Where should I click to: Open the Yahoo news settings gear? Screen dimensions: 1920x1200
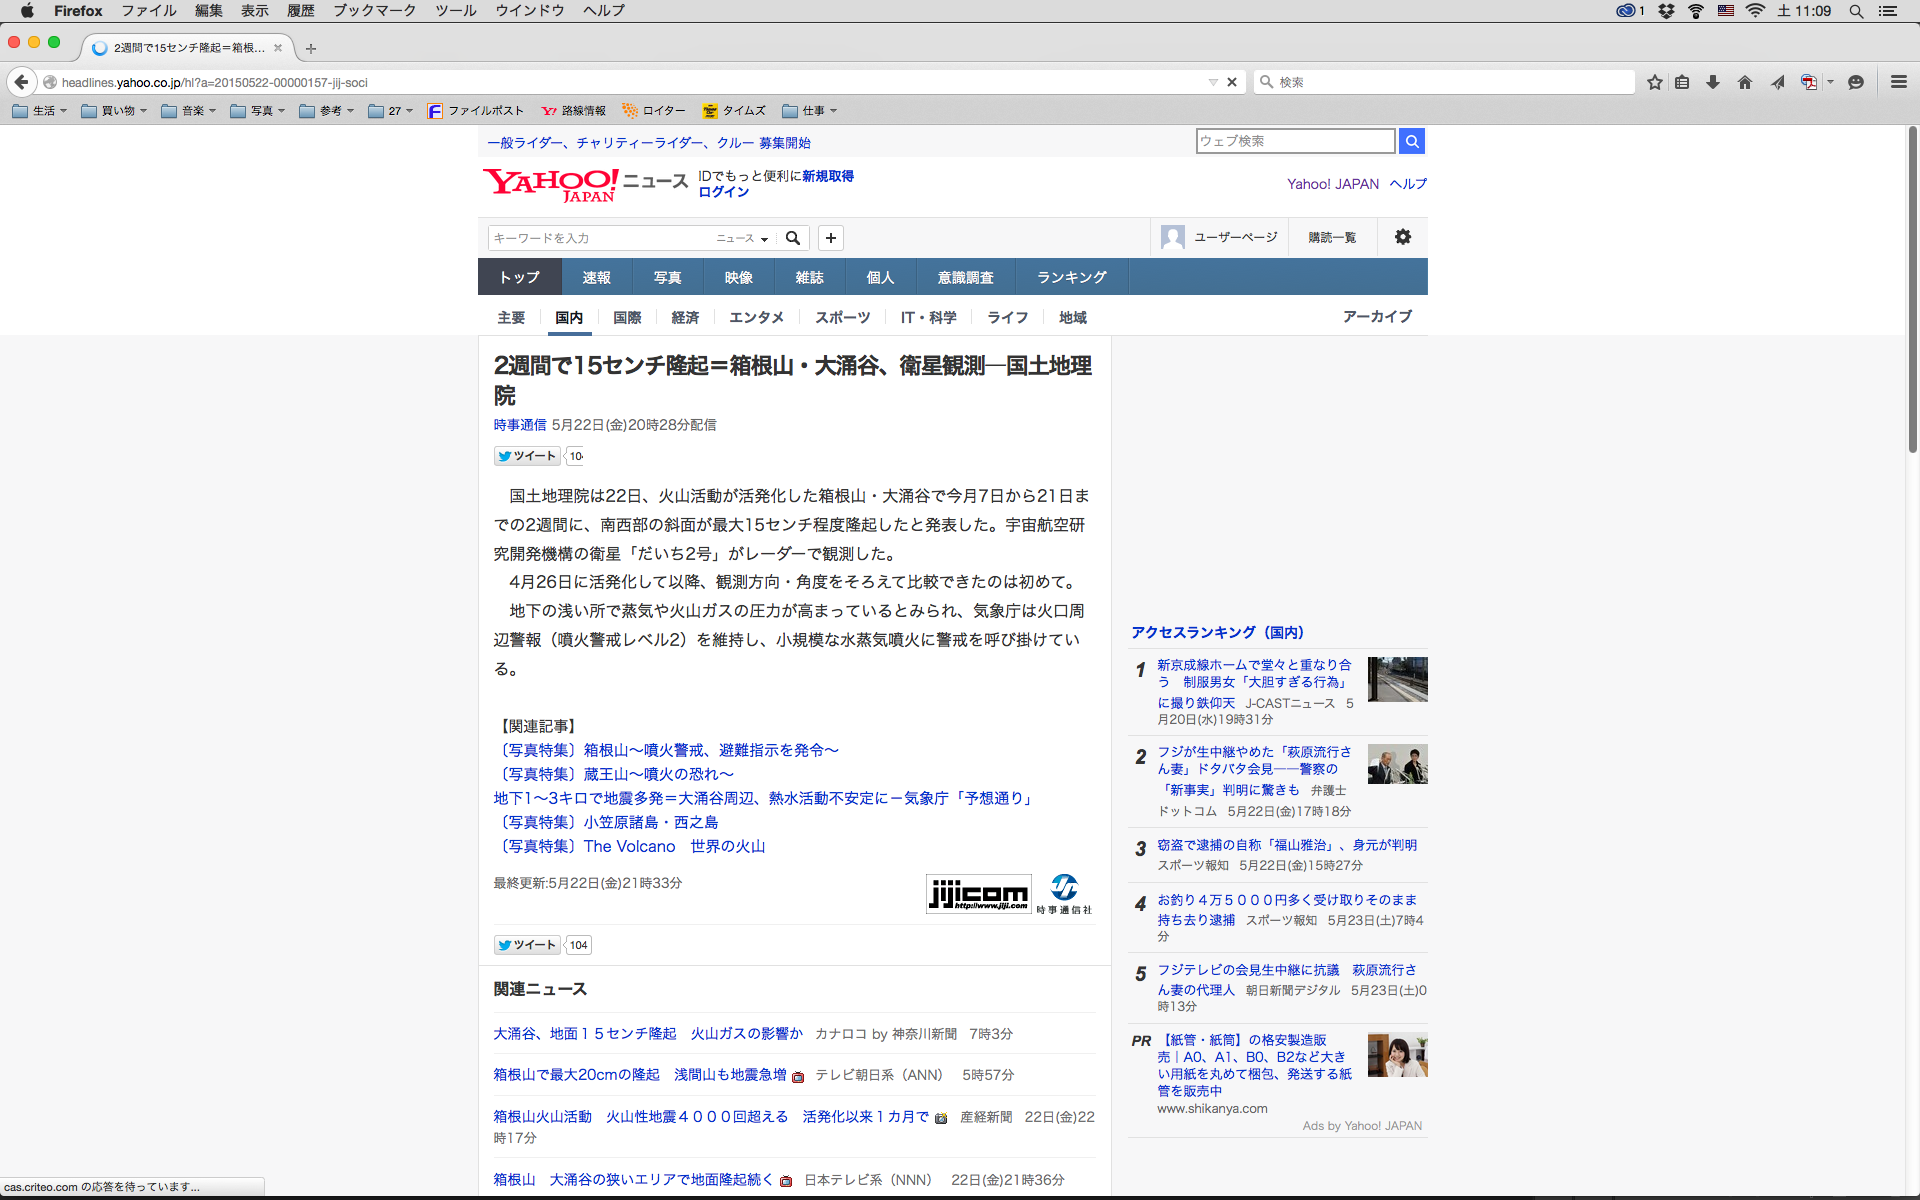1403,237
